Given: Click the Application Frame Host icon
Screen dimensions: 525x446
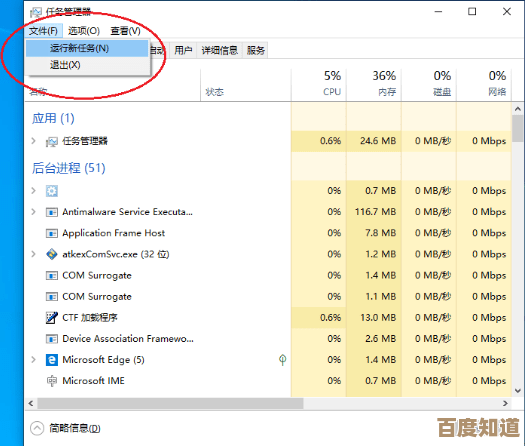Looking at the screenshot, I should coord(52,233).
